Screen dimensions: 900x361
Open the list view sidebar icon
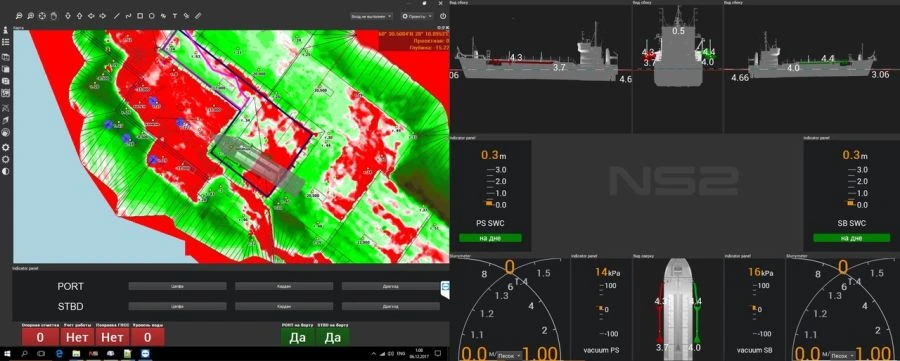click(6, 41)
